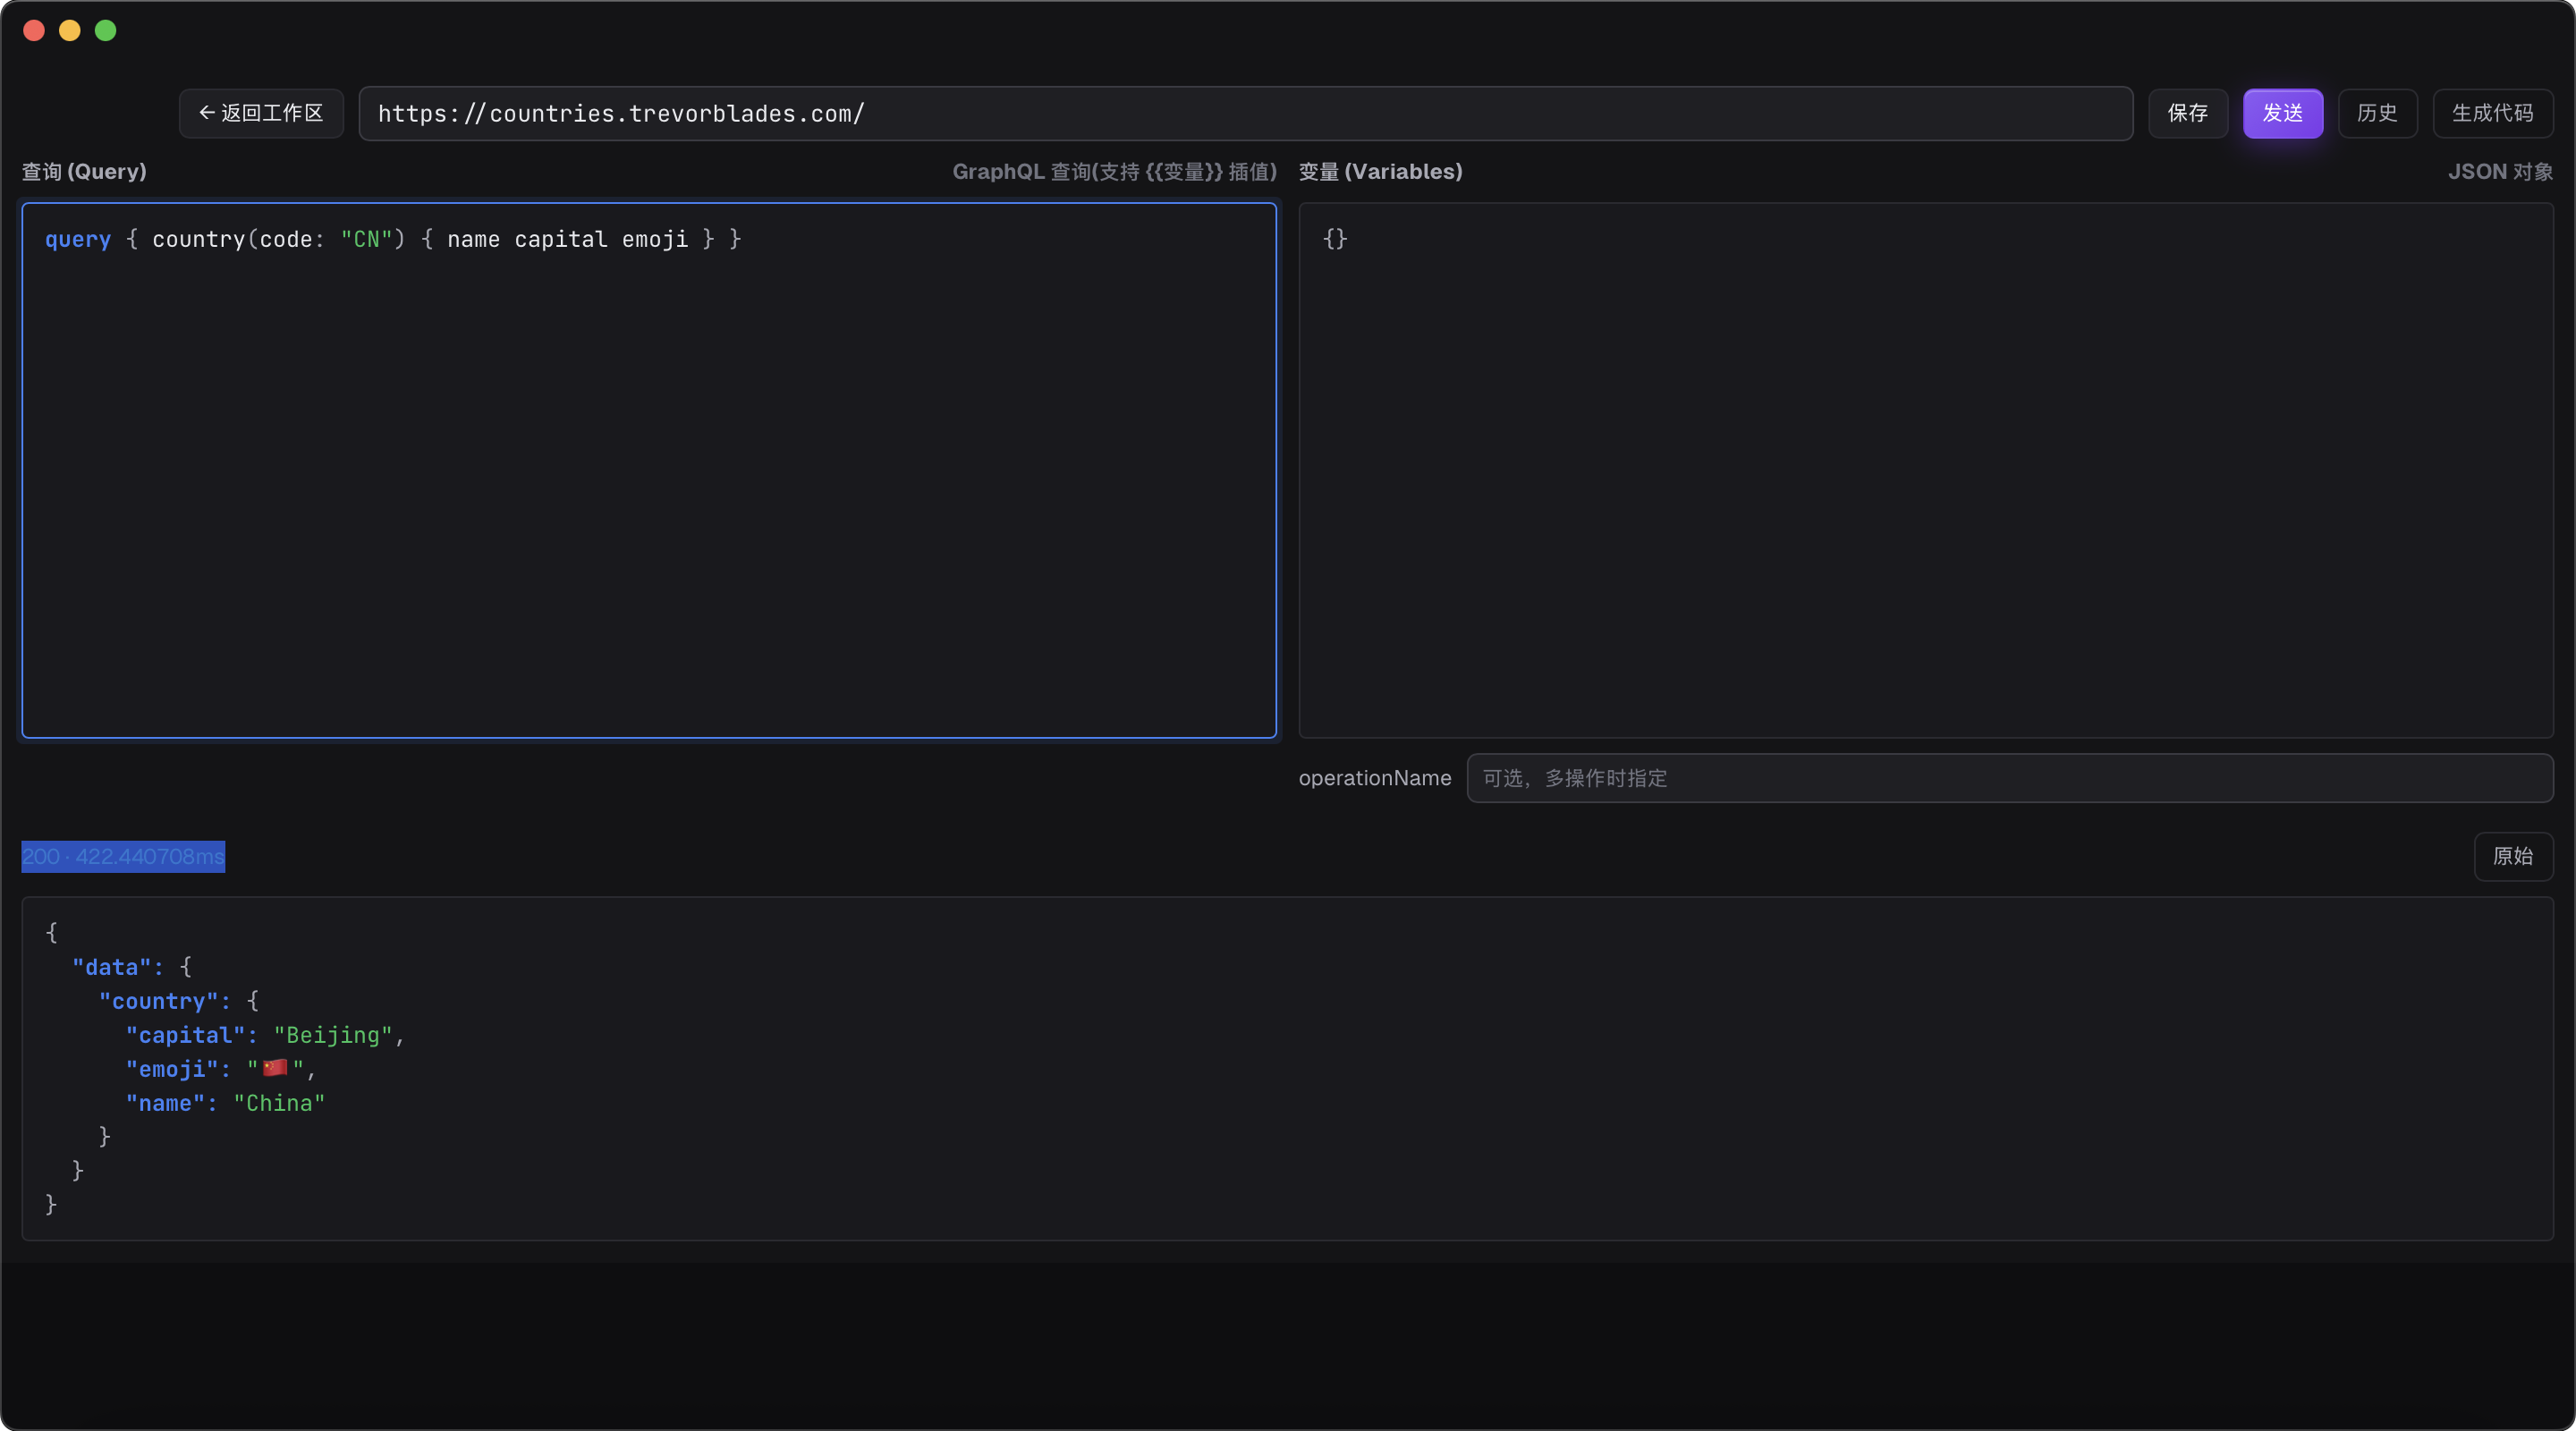This screenshot has width=2576, height=1431.
Task: Click the "capital" key in the response
Action: click(x=185, y=1035)
